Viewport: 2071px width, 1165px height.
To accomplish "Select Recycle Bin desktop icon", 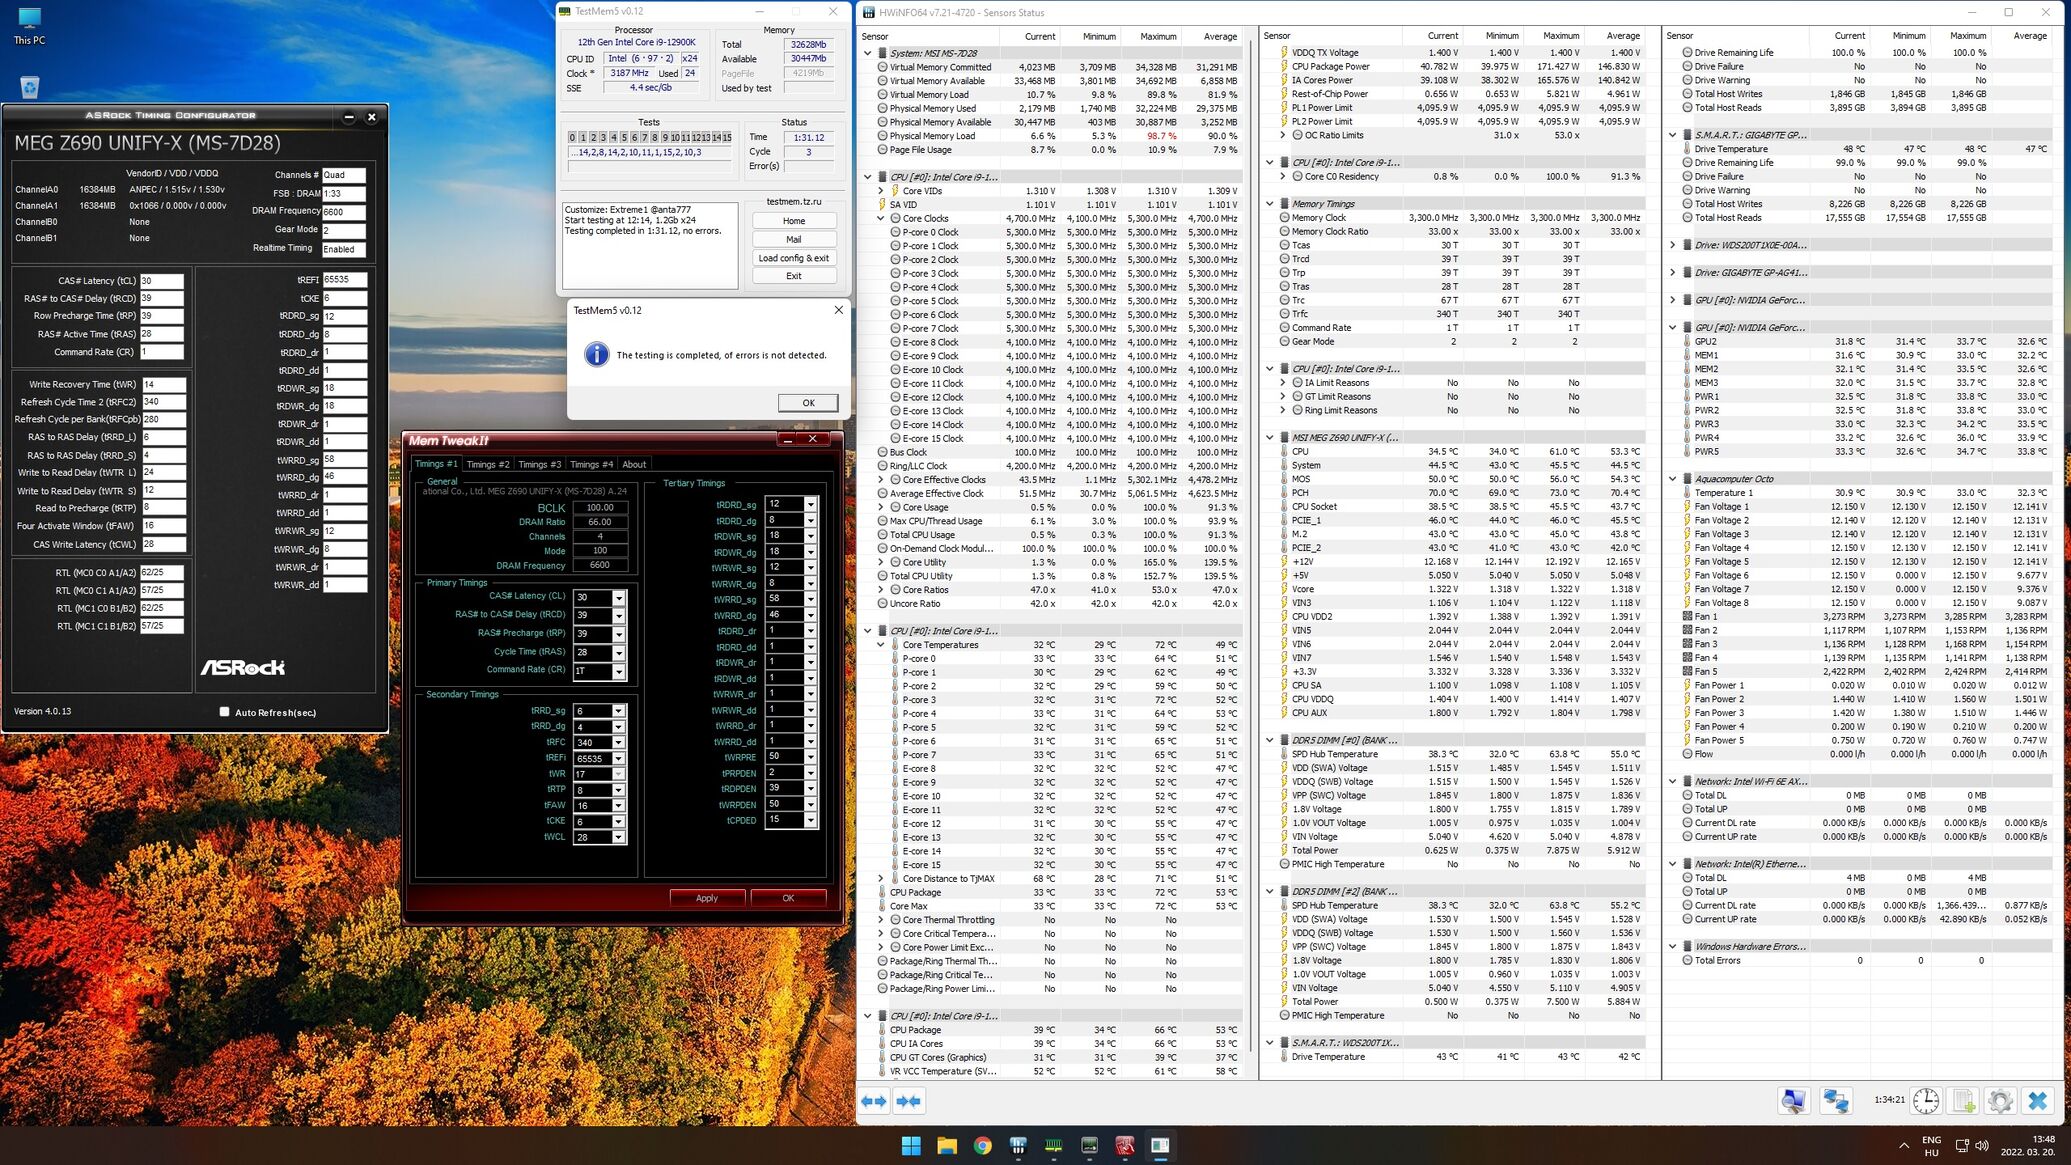I will (29, 88).
